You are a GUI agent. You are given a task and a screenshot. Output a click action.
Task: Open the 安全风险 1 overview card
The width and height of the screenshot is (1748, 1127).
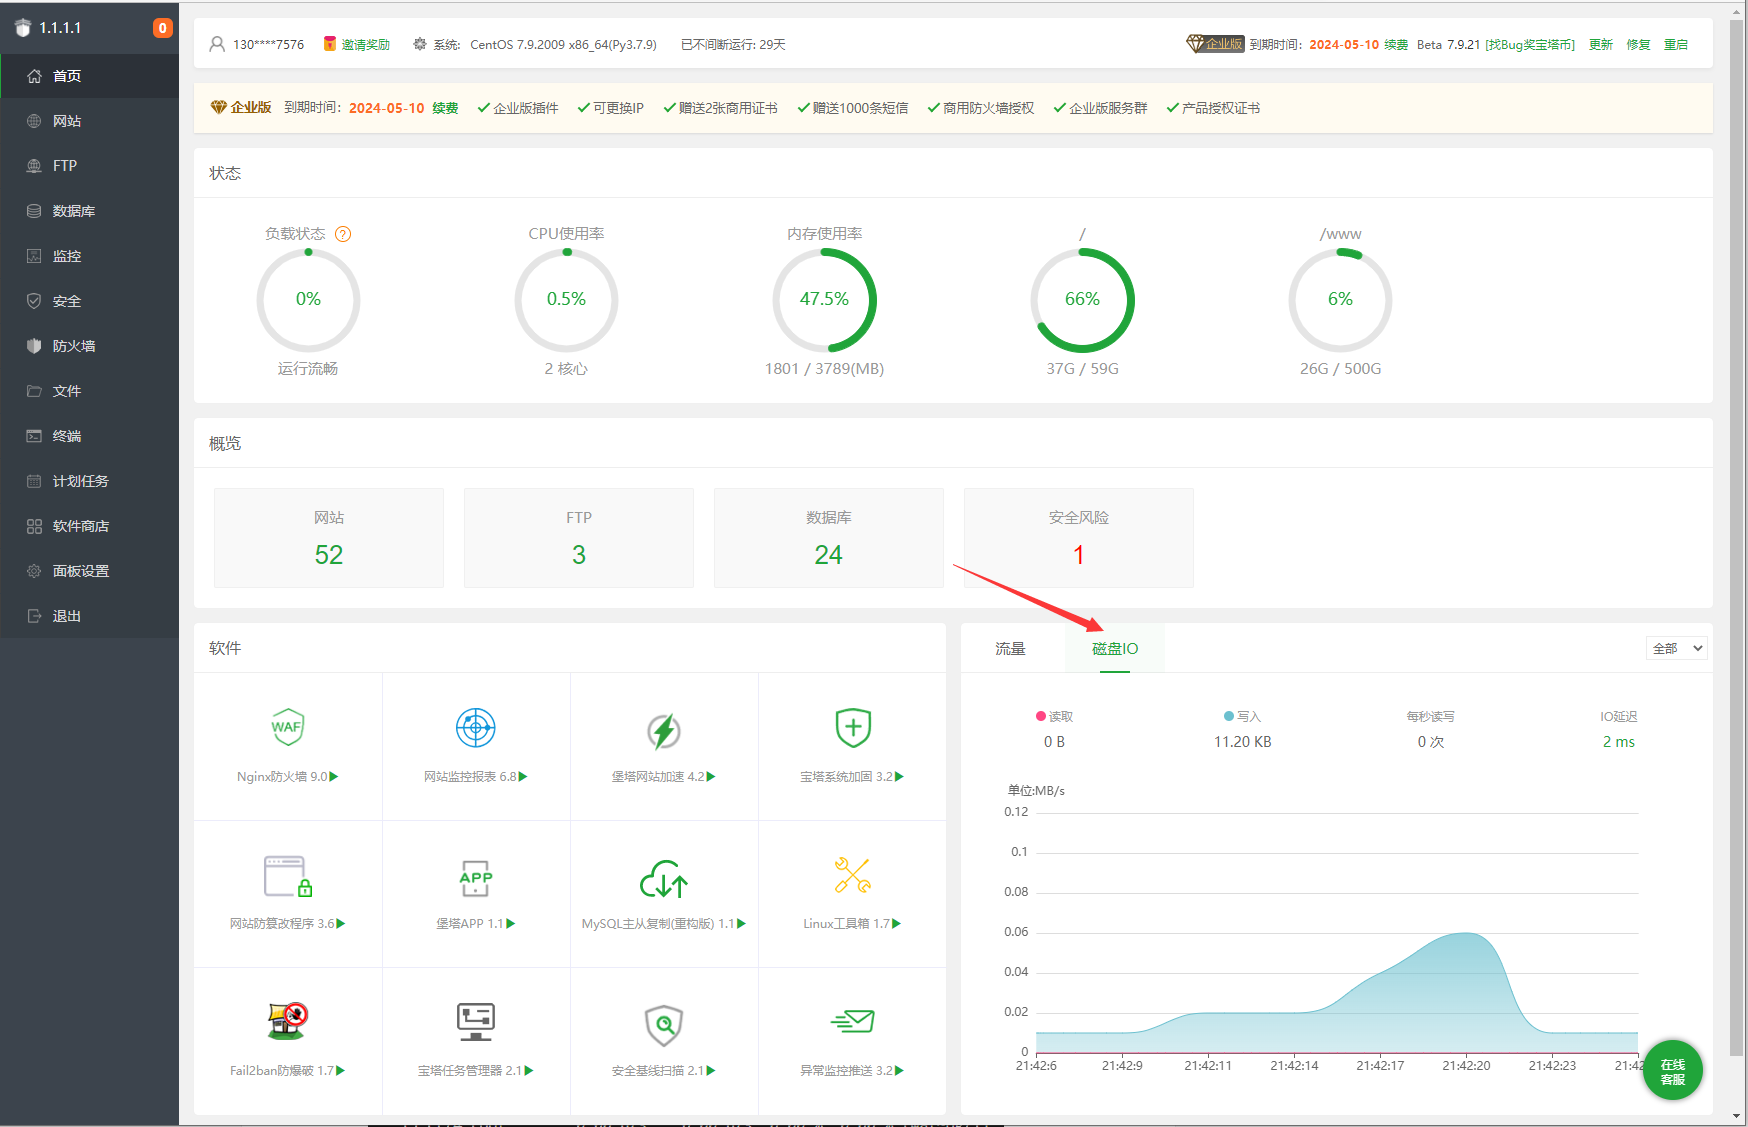coord(1079,538)
